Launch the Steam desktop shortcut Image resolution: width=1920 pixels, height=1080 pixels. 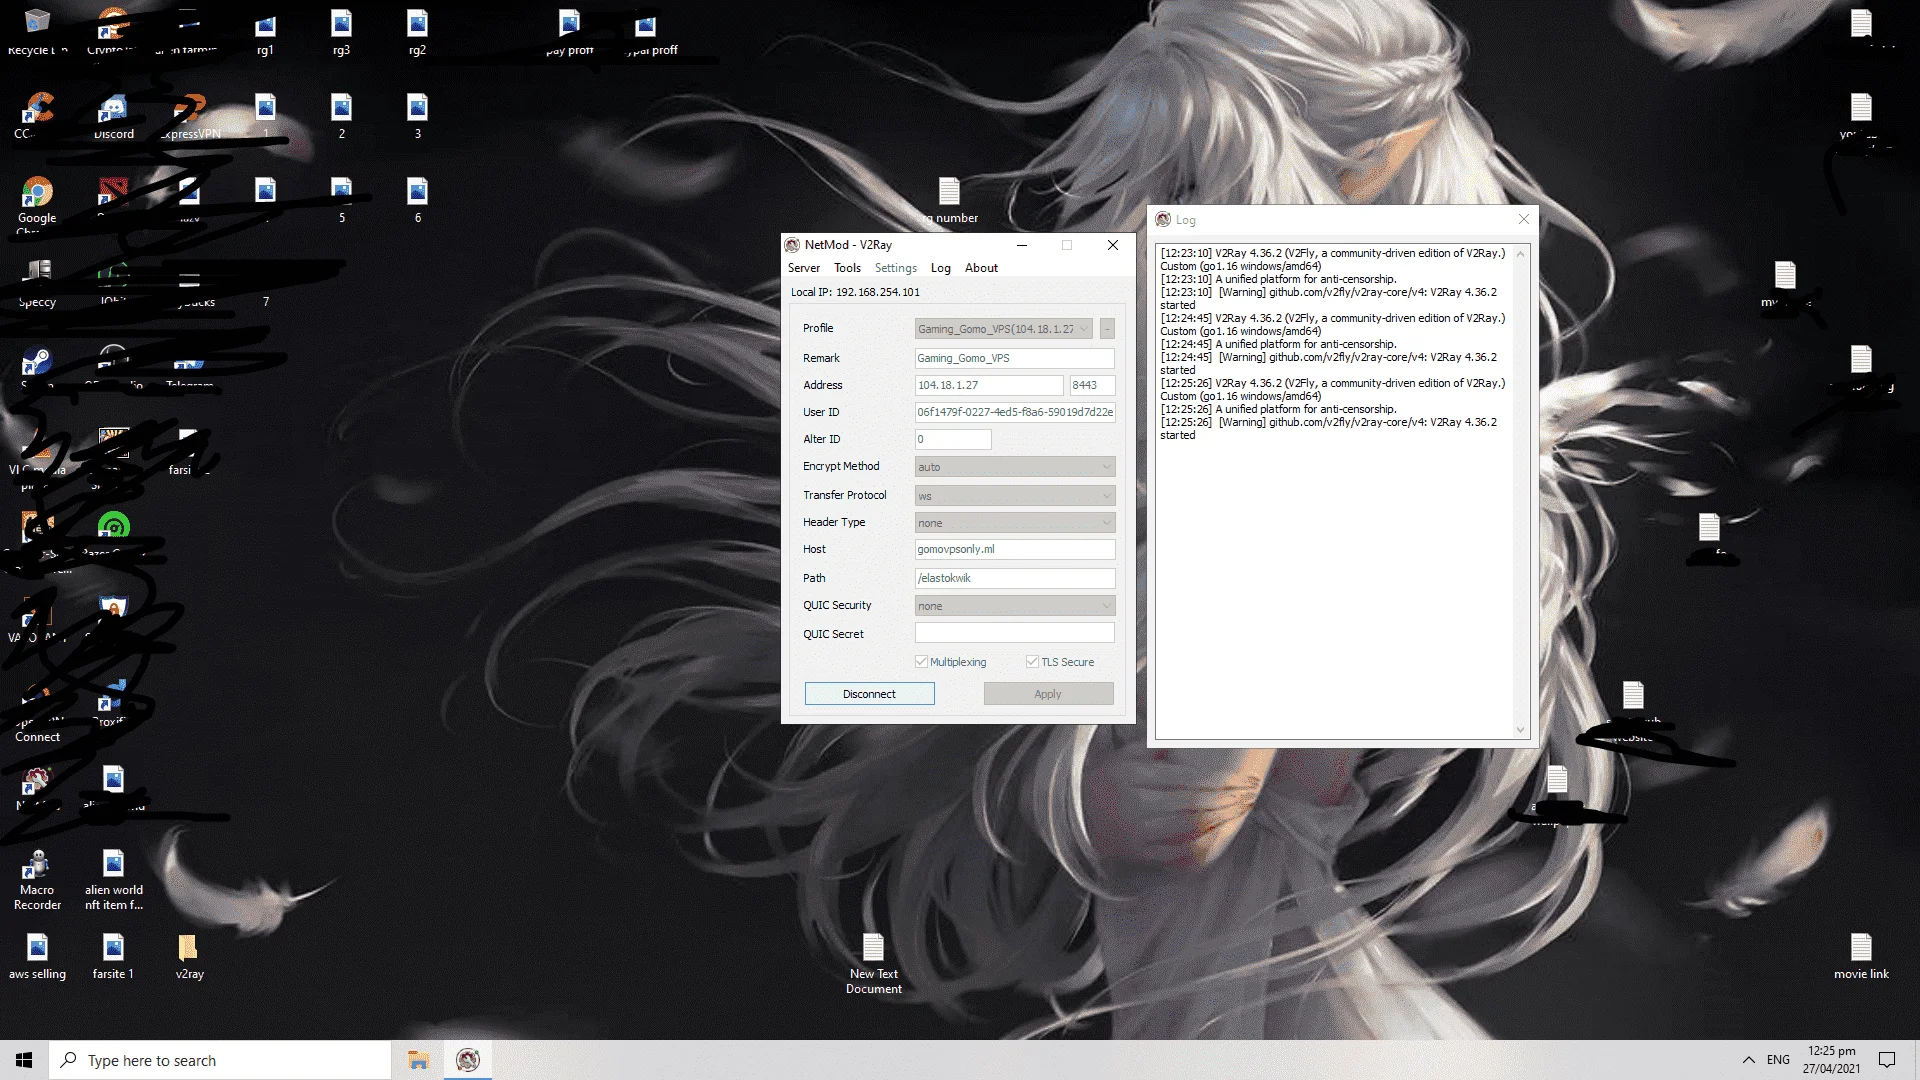point(37,366)
